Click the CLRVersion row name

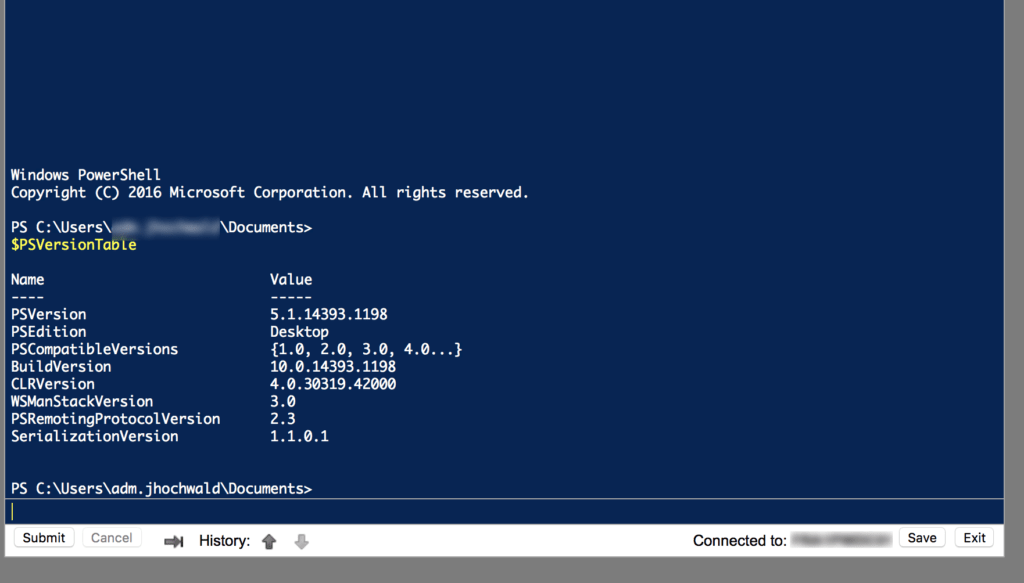[x=52, y=384]
